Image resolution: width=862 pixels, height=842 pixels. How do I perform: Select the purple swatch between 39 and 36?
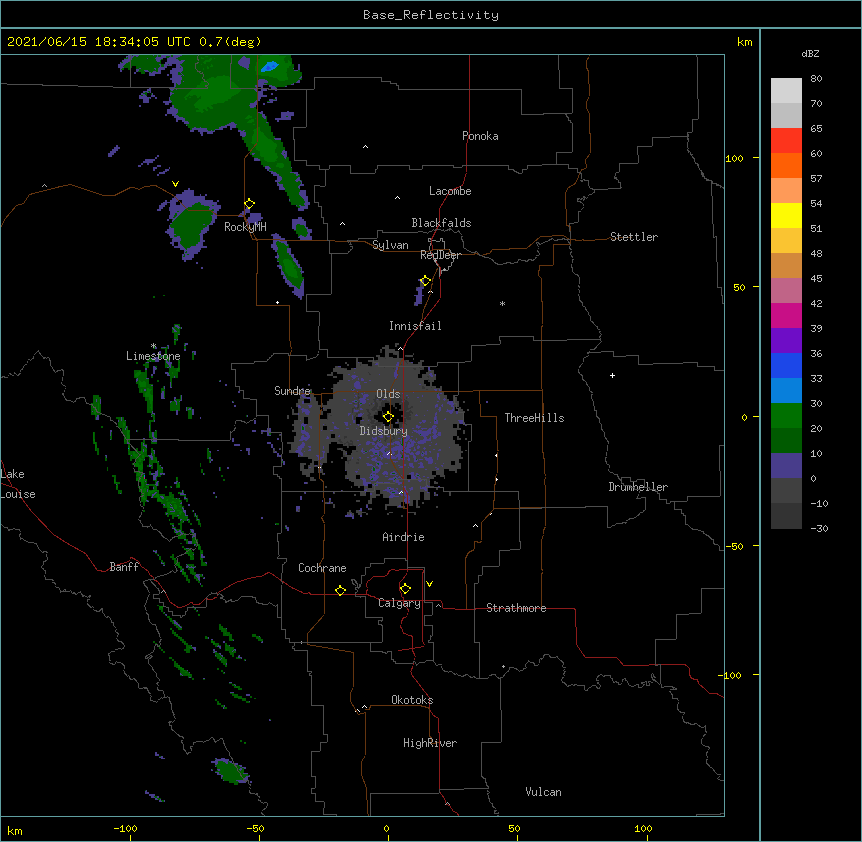coord(786,340)
